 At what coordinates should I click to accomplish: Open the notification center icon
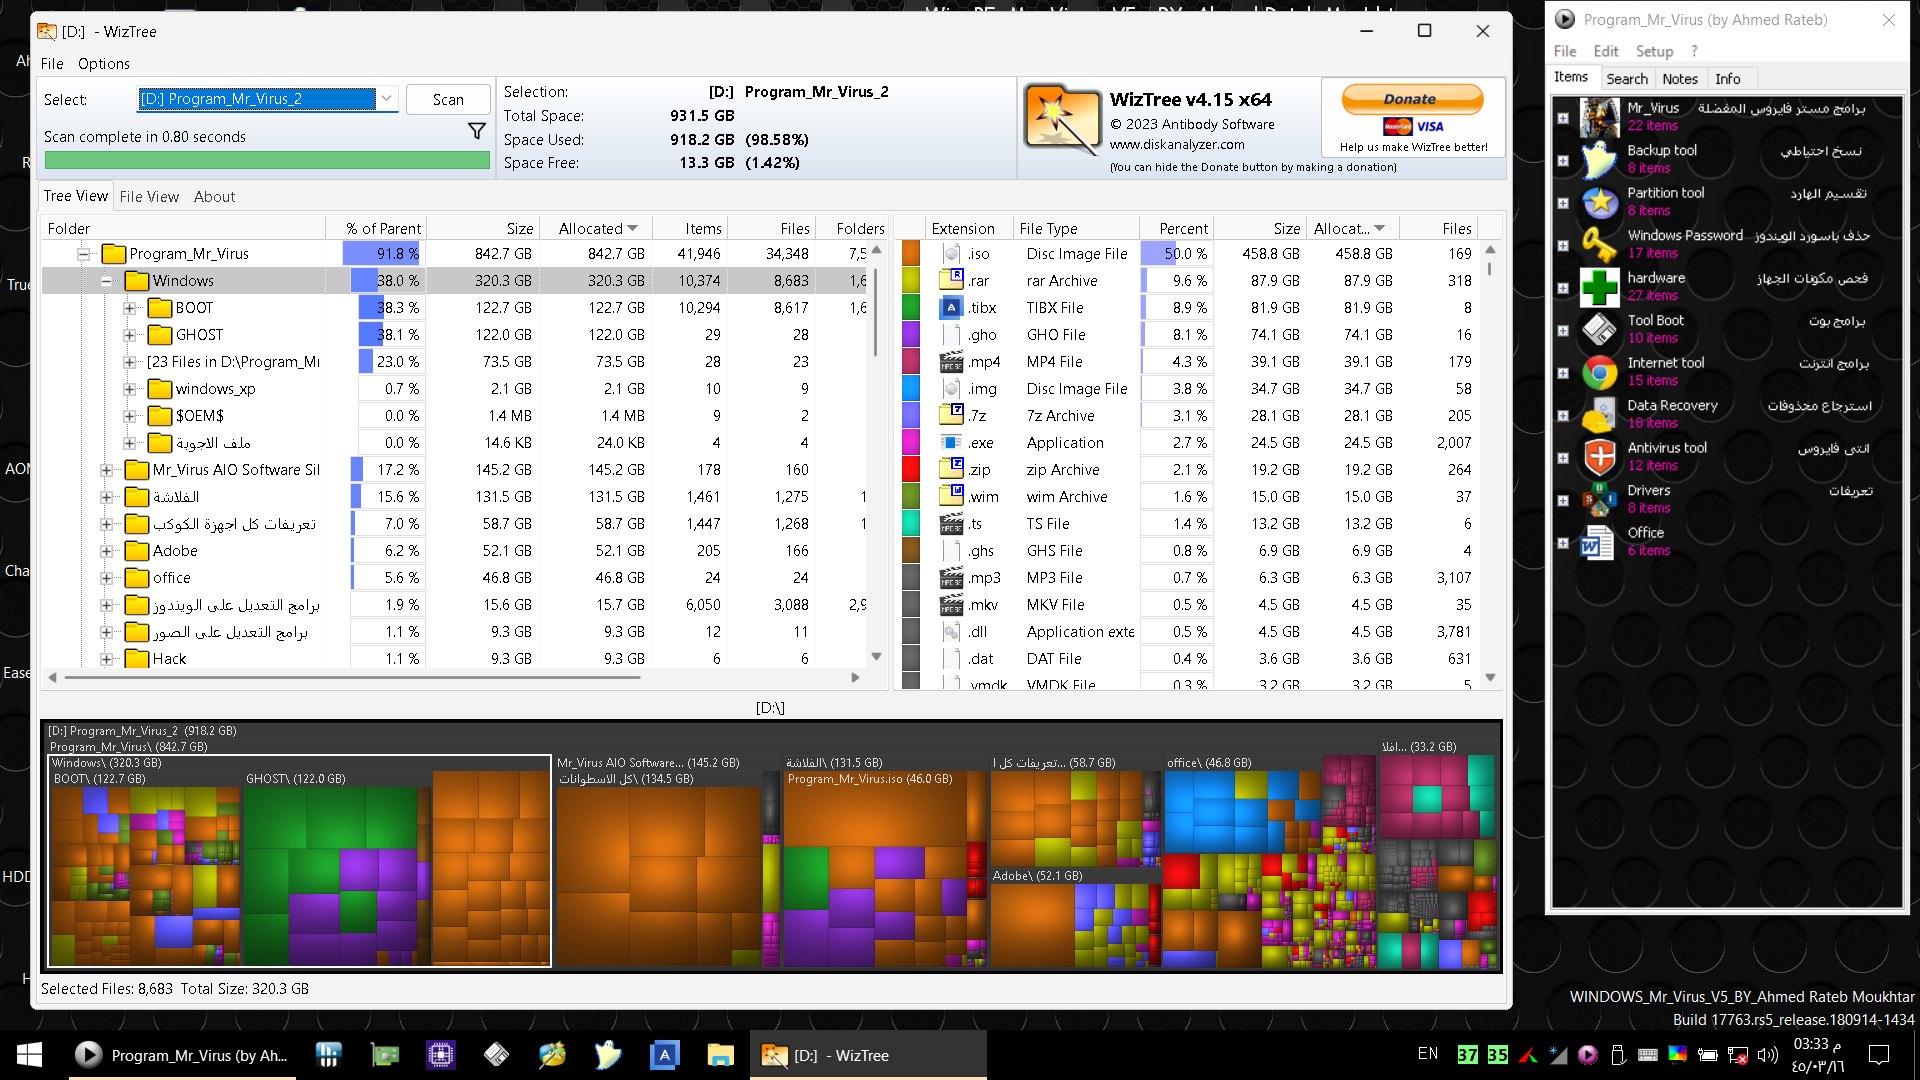pyautogui.click(x=1879, y=1055)
